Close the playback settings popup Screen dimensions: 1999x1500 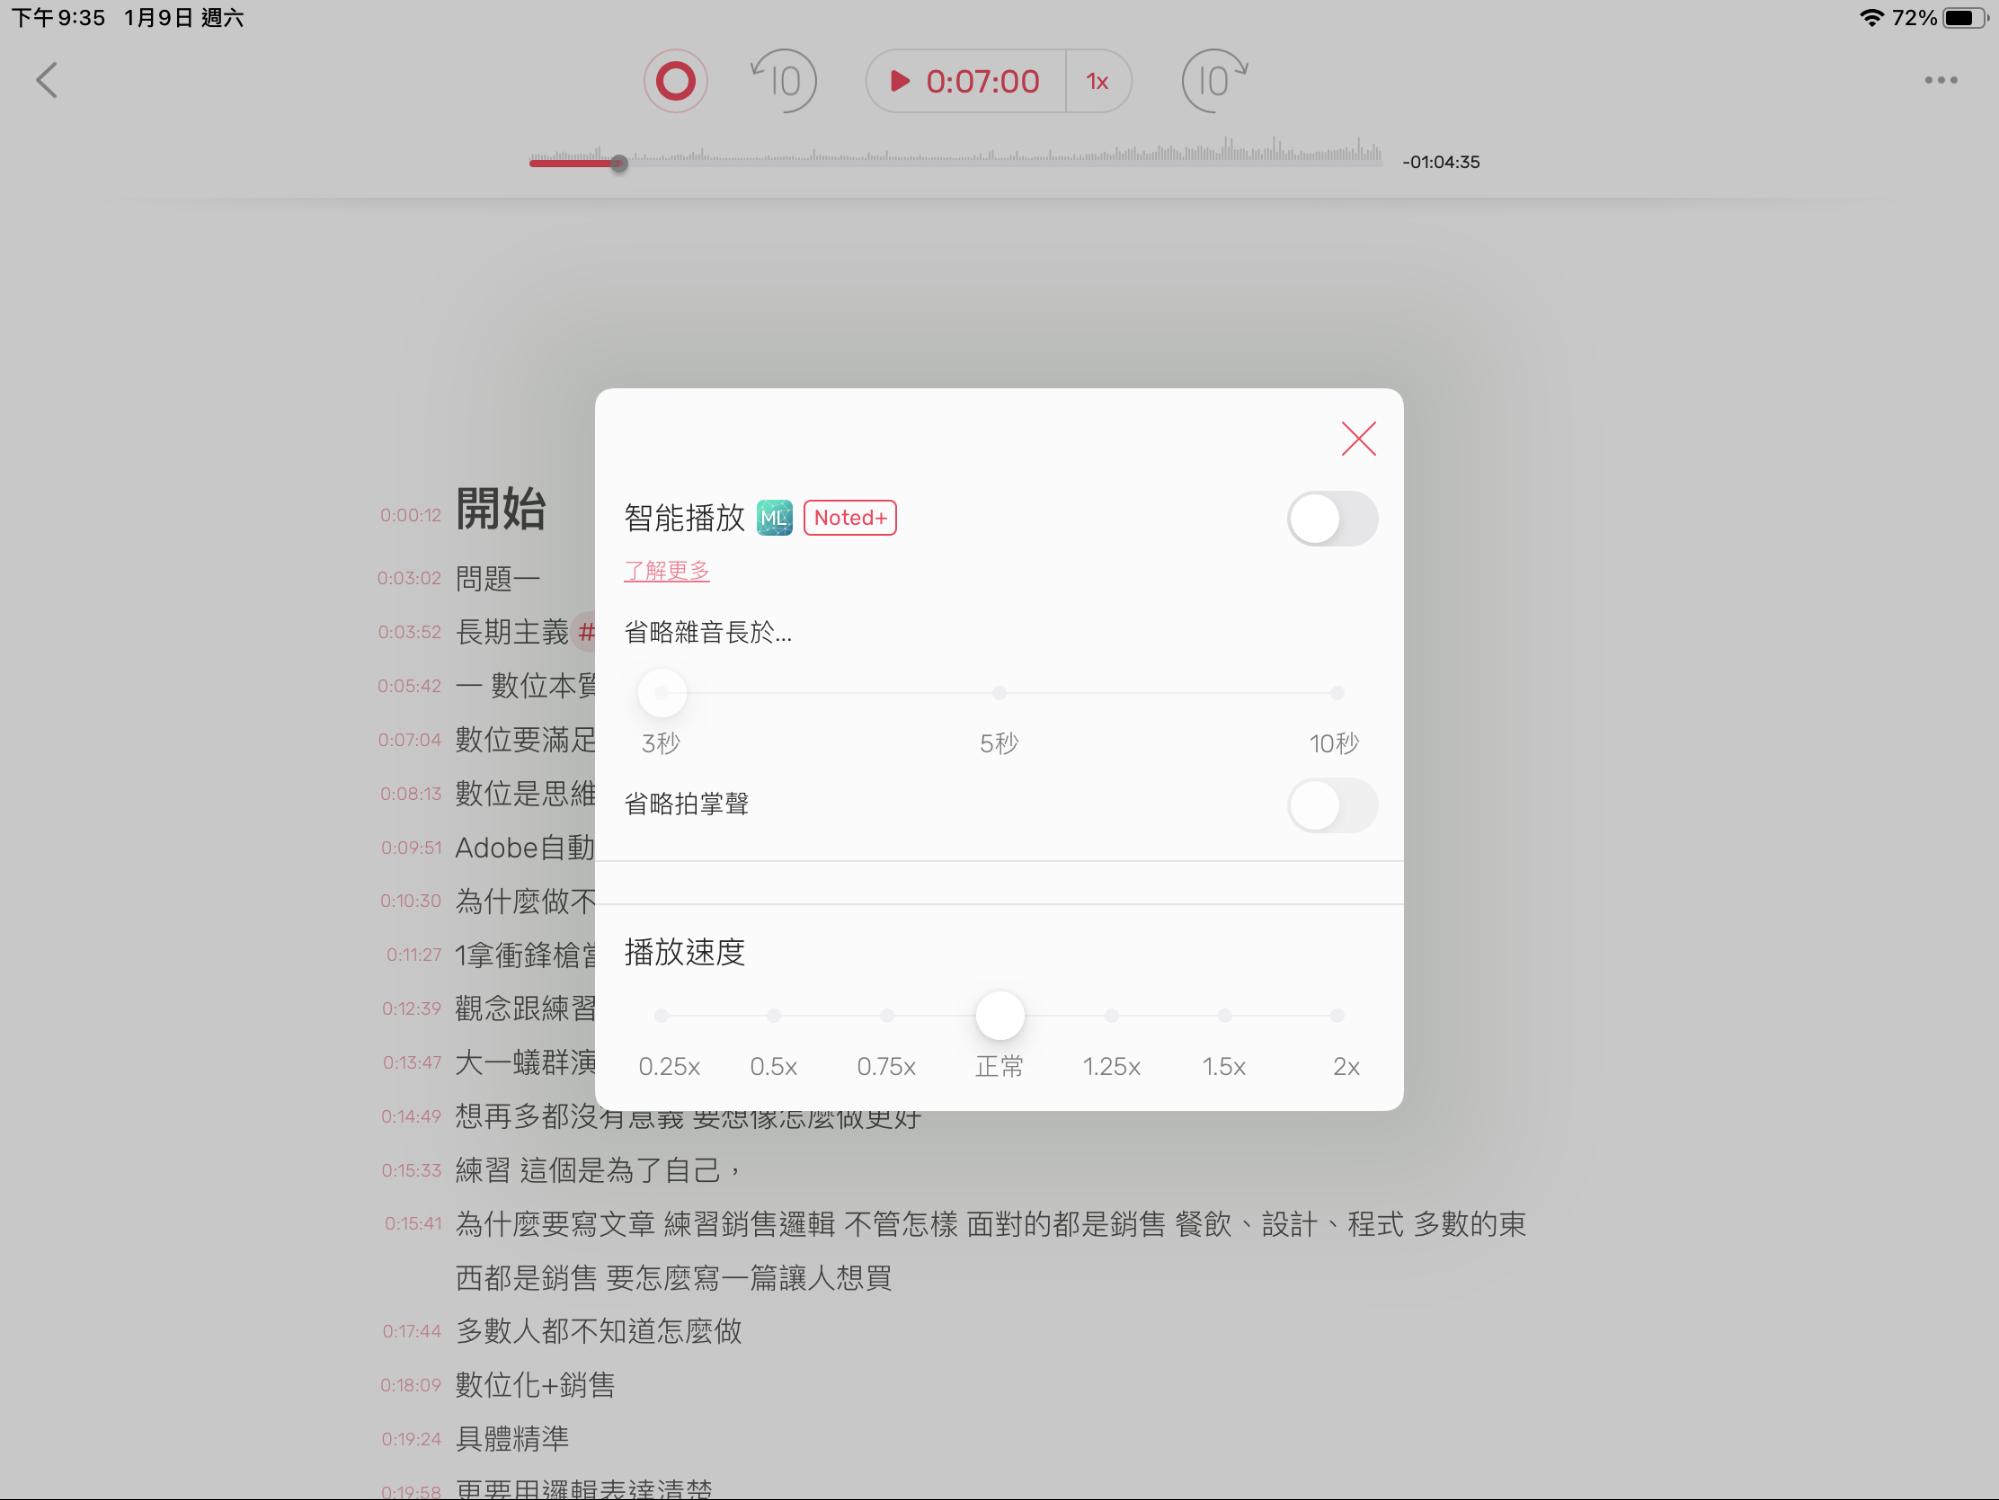[1358, 438]
